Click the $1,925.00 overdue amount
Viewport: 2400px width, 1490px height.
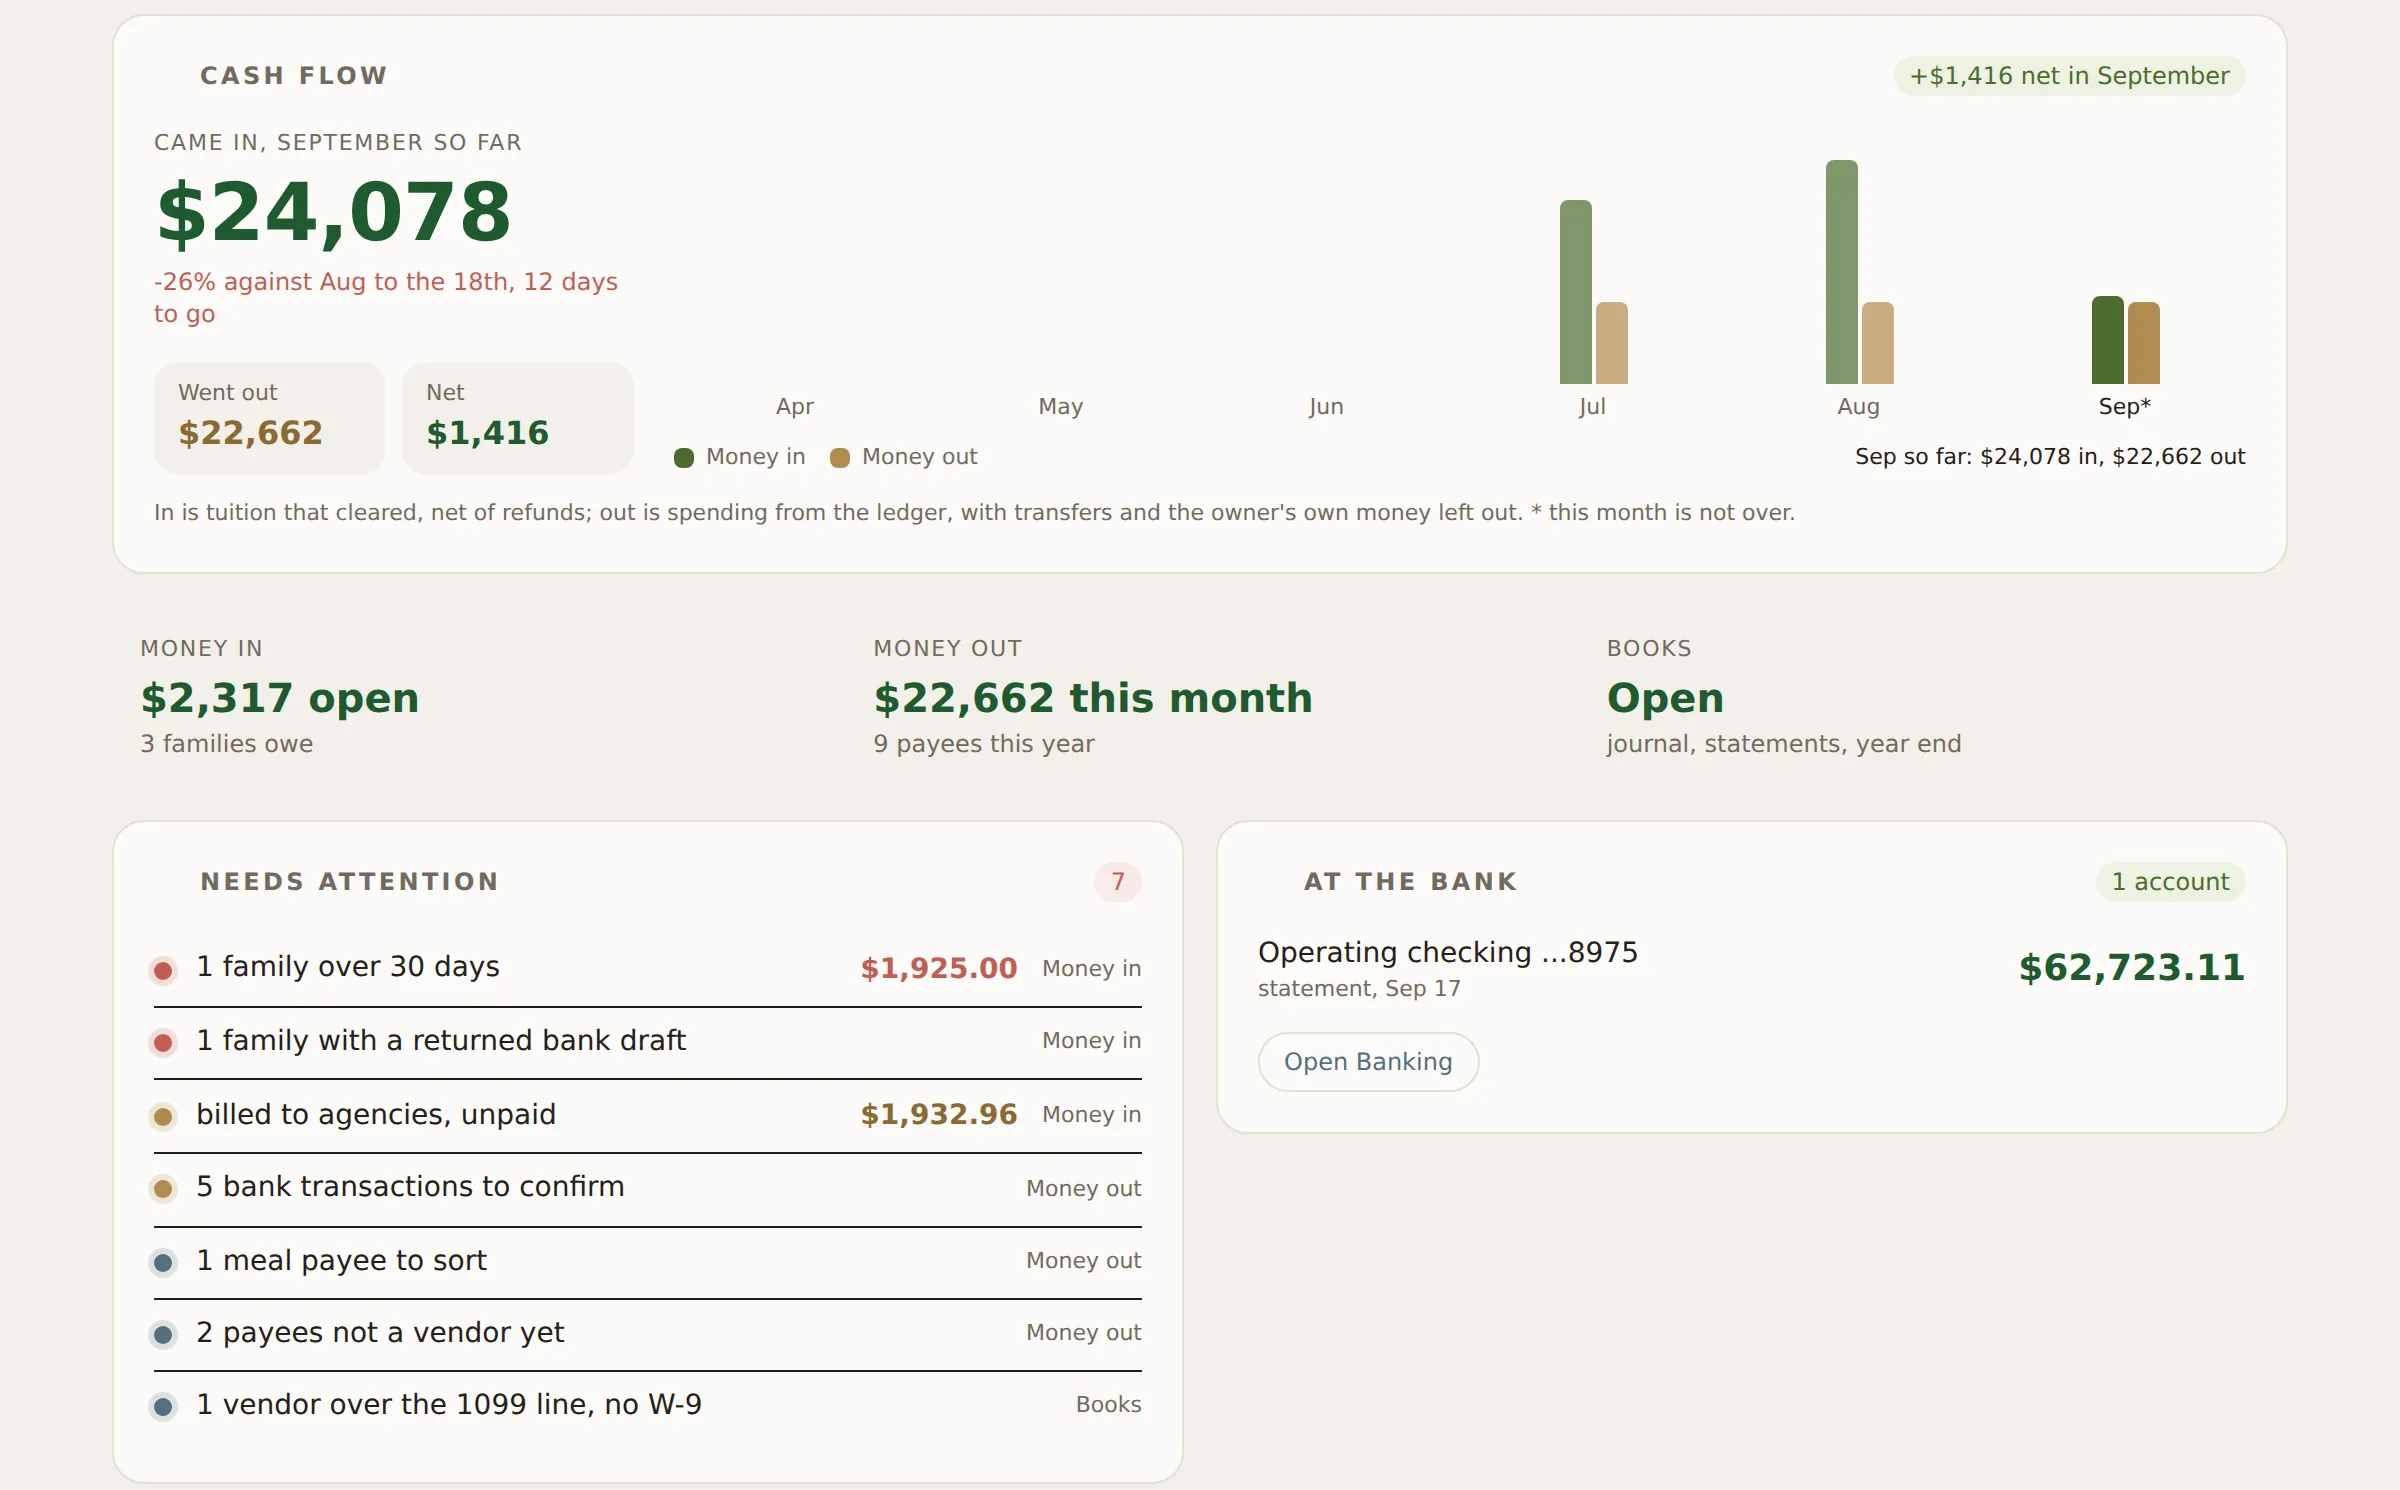[x=939, y=969]
